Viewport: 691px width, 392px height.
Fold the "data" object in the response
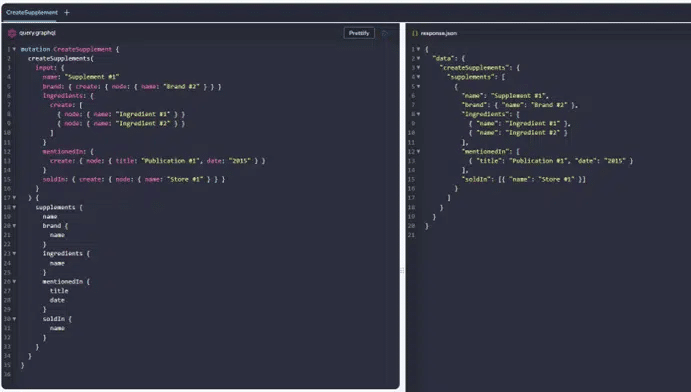(418, 58)
